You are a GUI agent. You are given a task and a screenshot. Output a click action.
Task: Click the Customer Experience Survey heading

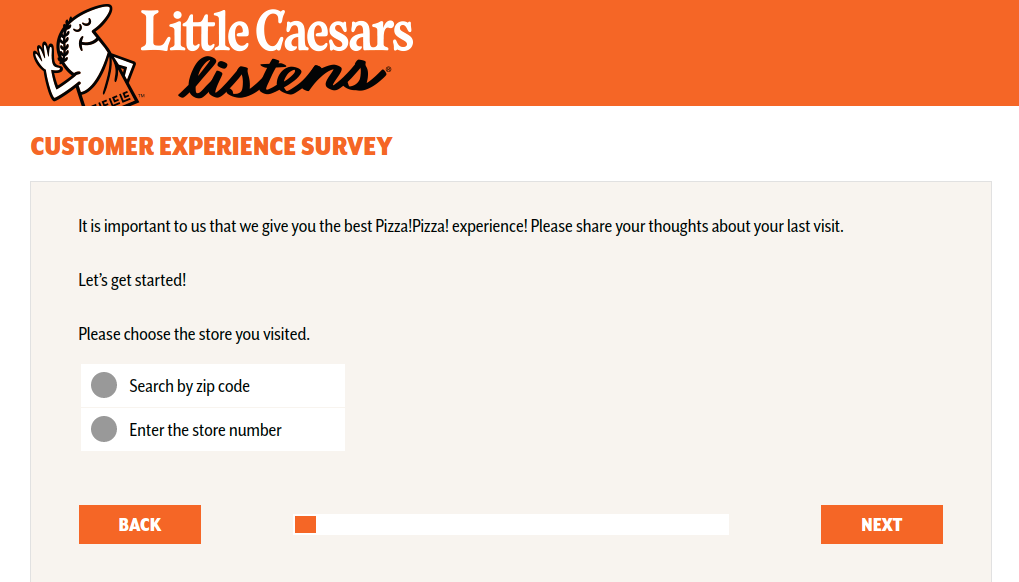pyautogui.click(x=210, y=146)
